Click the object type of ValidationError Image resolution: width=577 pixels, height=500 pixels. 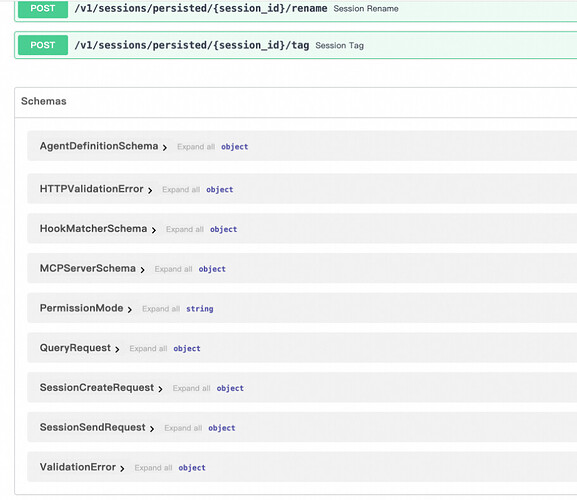click(192, 468)
